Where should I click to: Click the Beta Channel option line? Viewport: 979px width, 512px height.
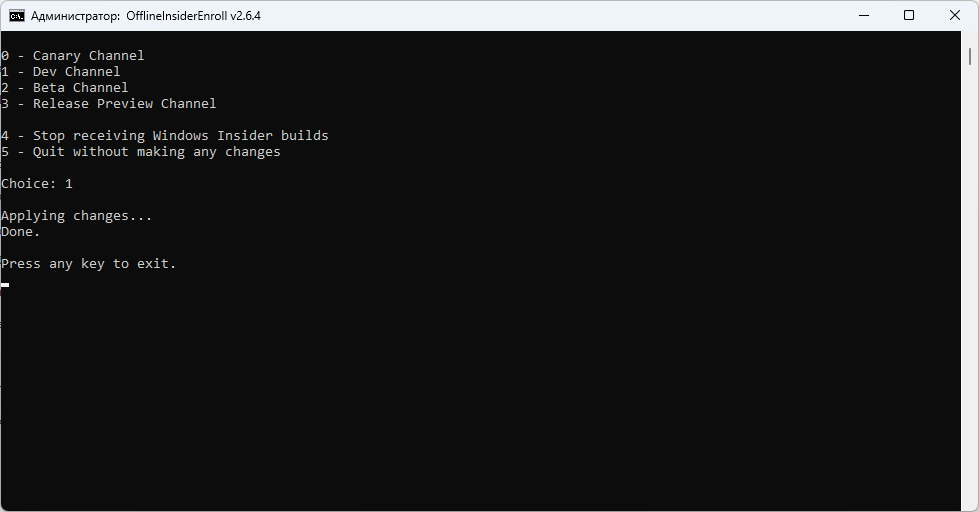click(x=65, y=88)
